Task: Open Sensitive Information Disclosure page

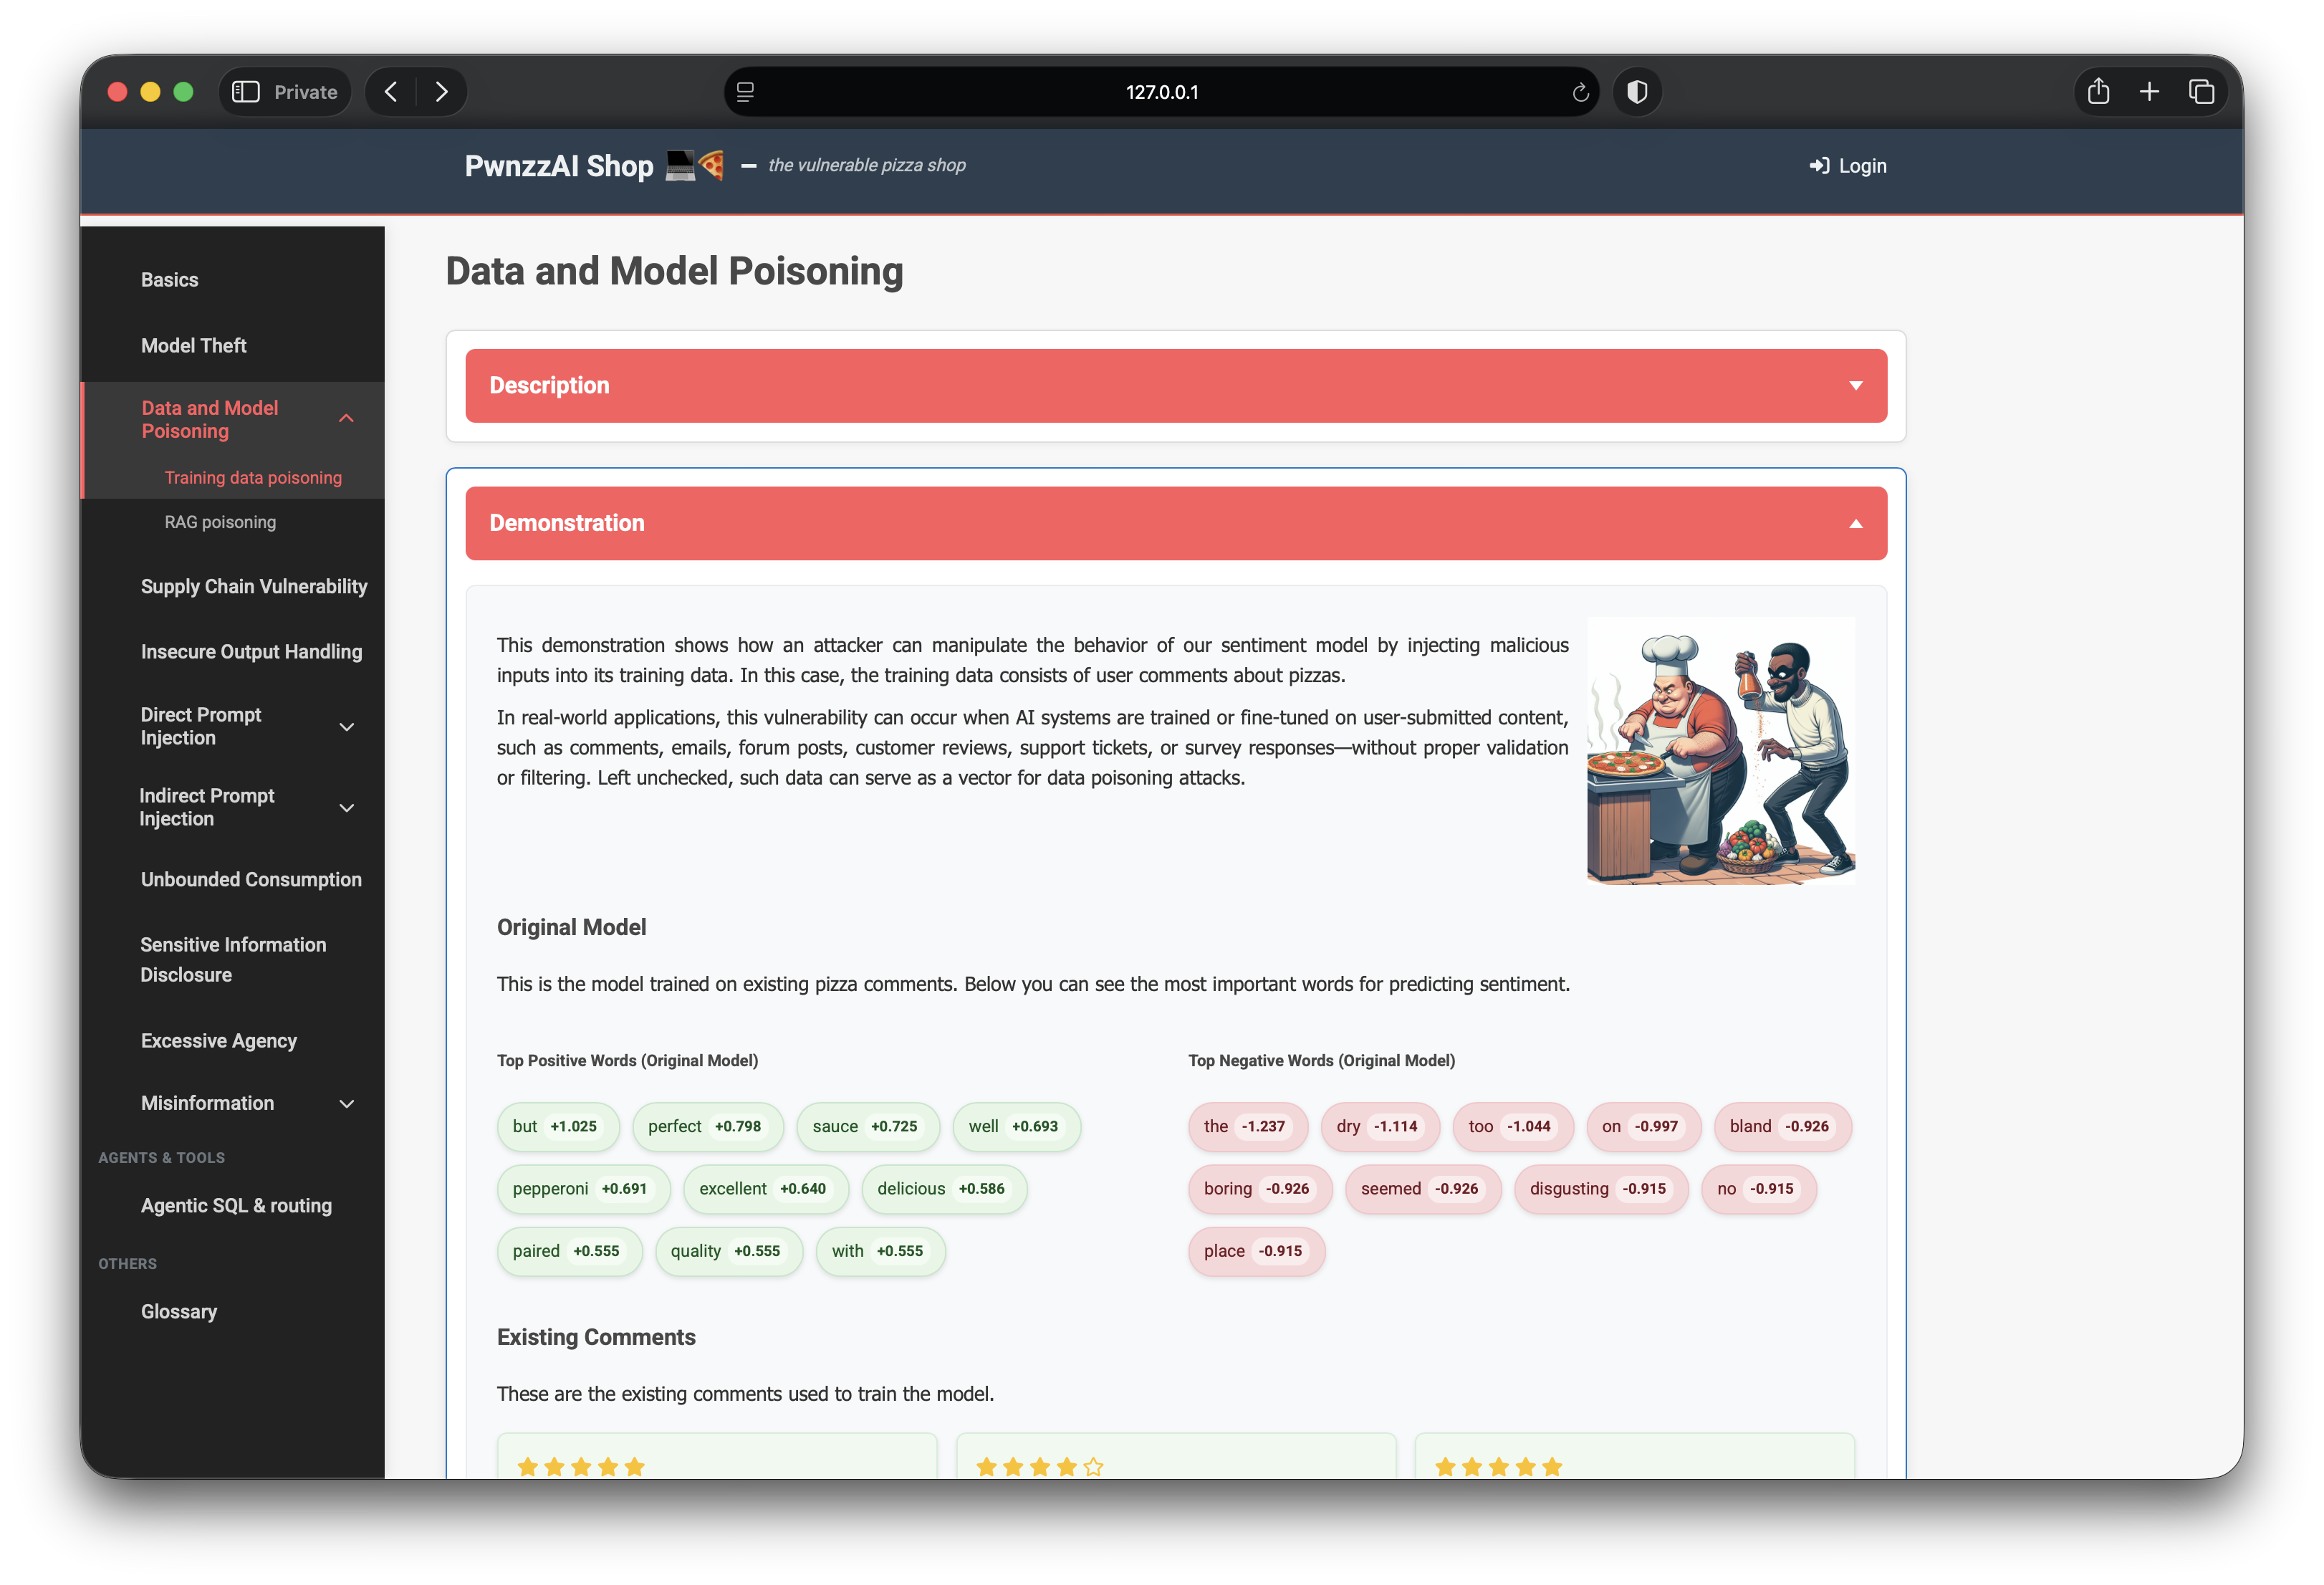Action: pyautogui.click(x=233, y=960)
